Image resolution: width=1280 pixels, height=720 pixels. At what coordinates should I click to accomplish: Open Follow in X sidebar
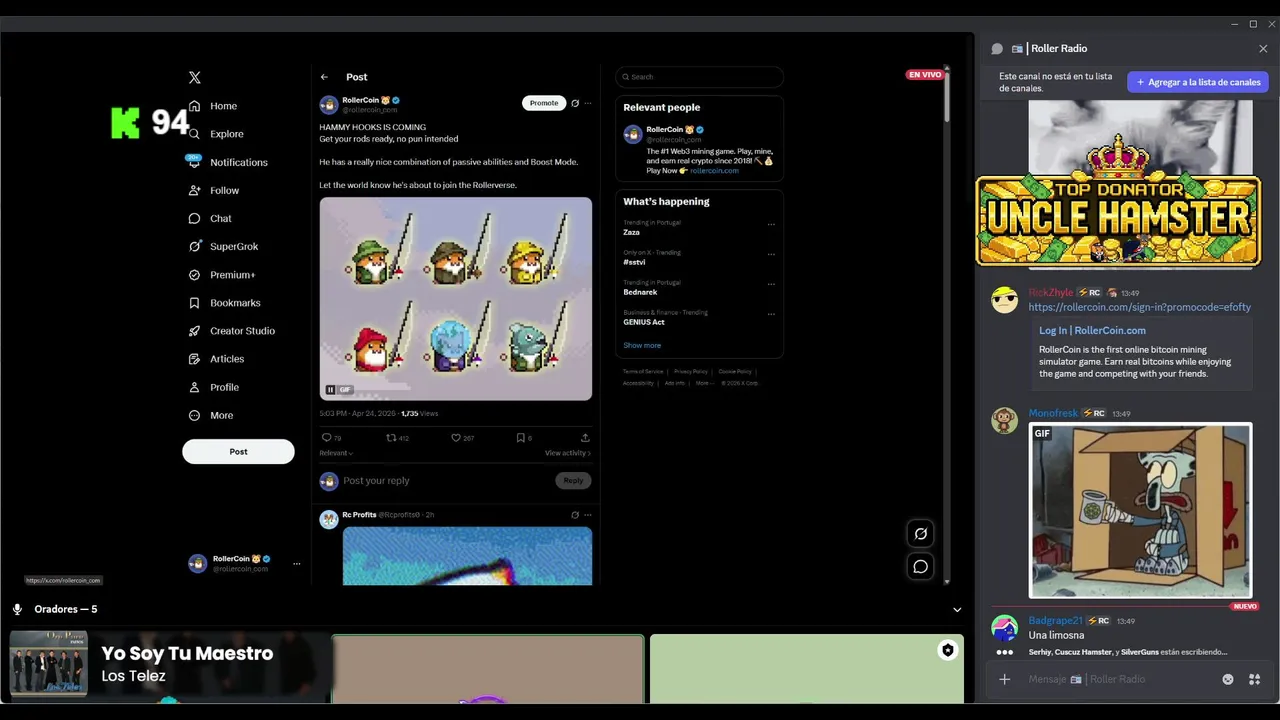pyautogui.click(x=214, y=190)
